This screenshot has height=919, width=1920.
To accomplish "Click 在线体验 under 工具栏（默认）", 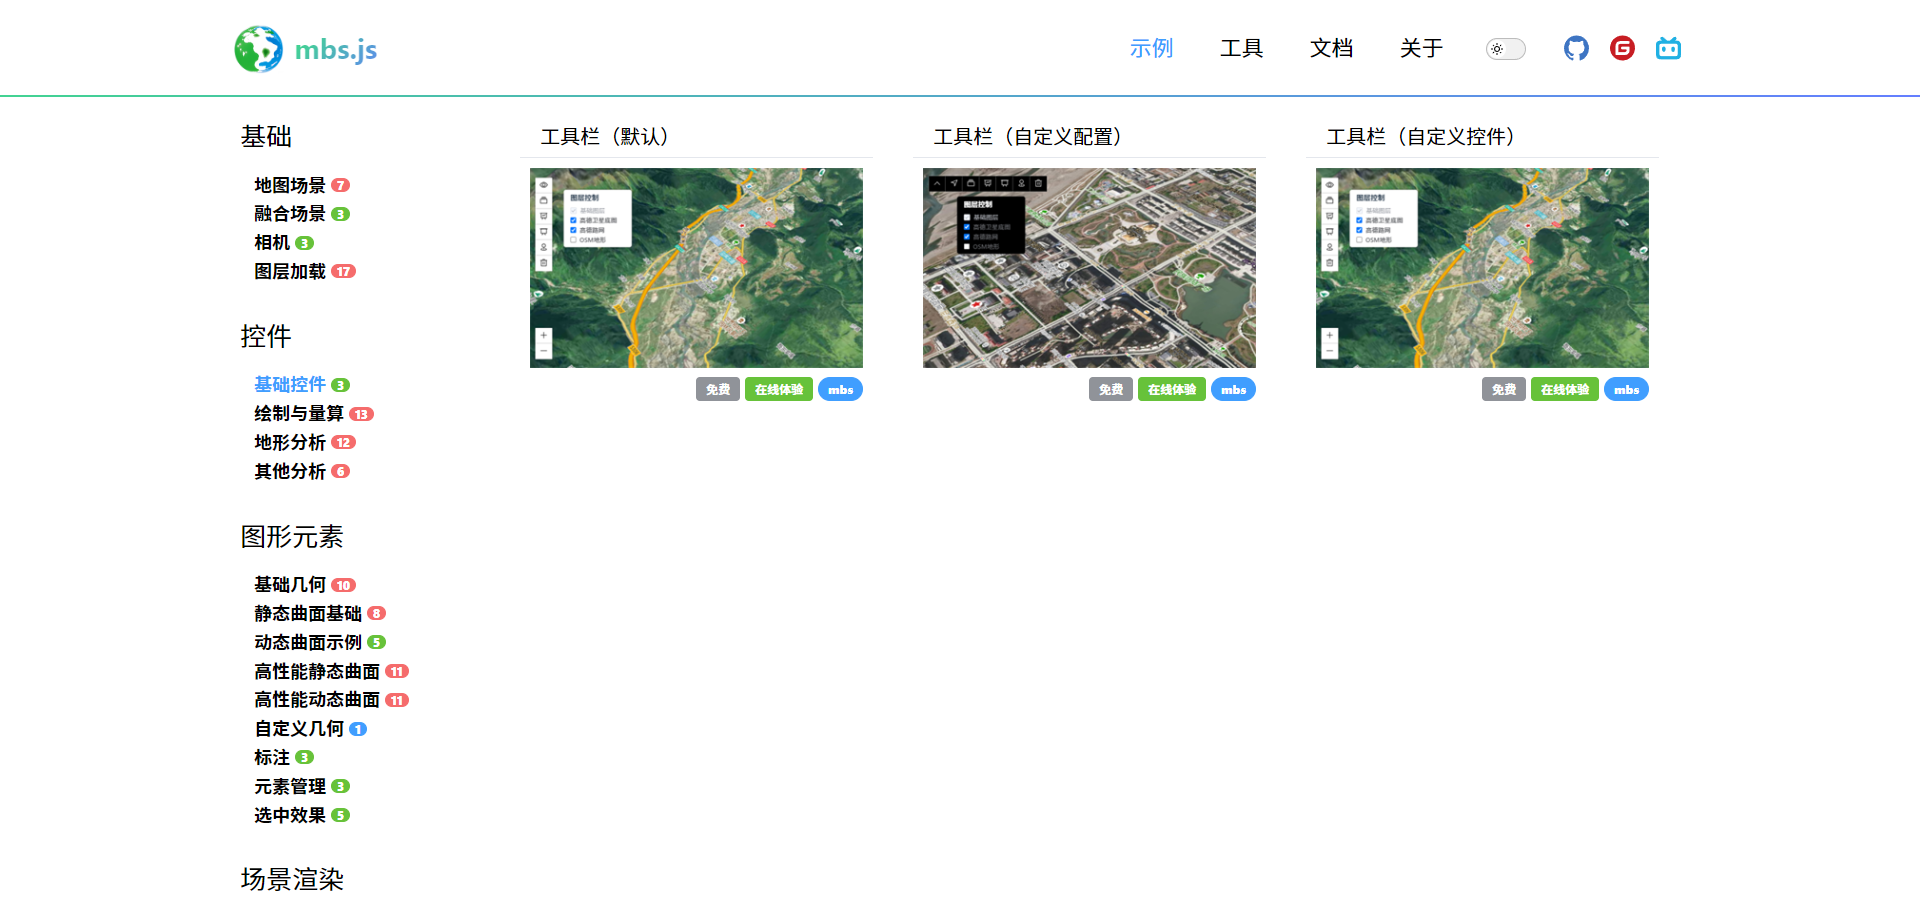I will (x=779, y=390).
